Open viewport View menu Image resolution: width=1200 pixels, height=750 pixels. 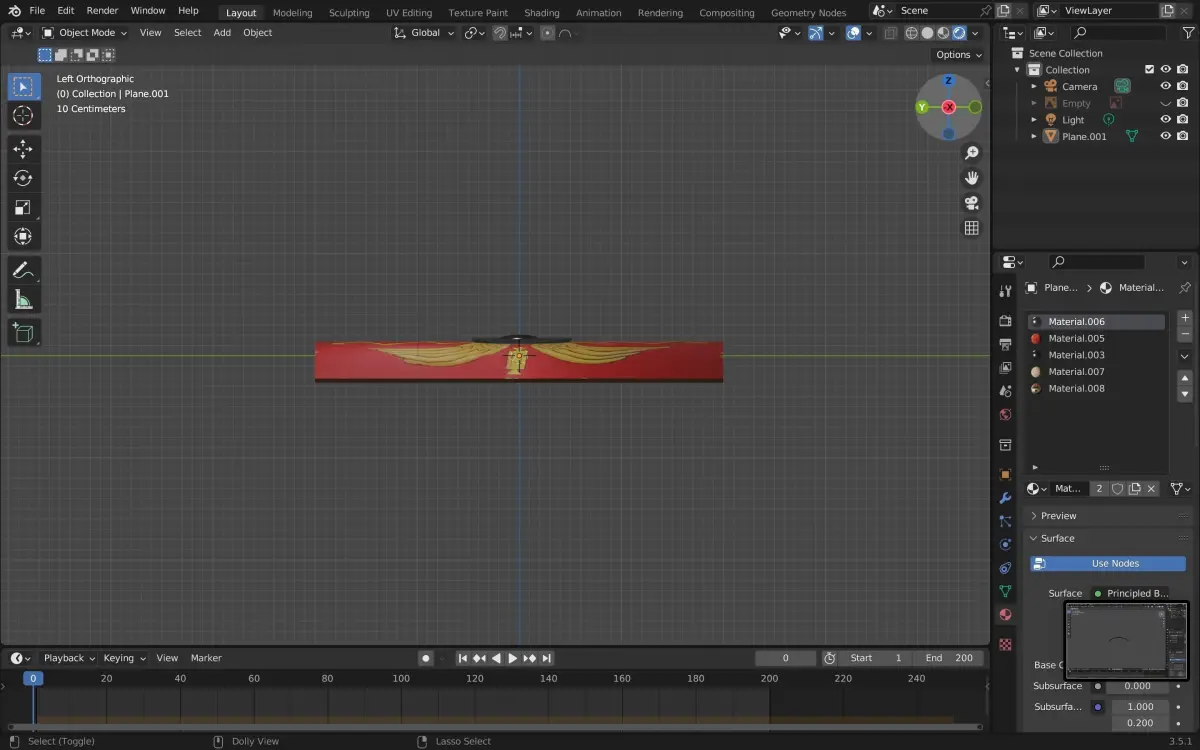[x=150, y=33]
